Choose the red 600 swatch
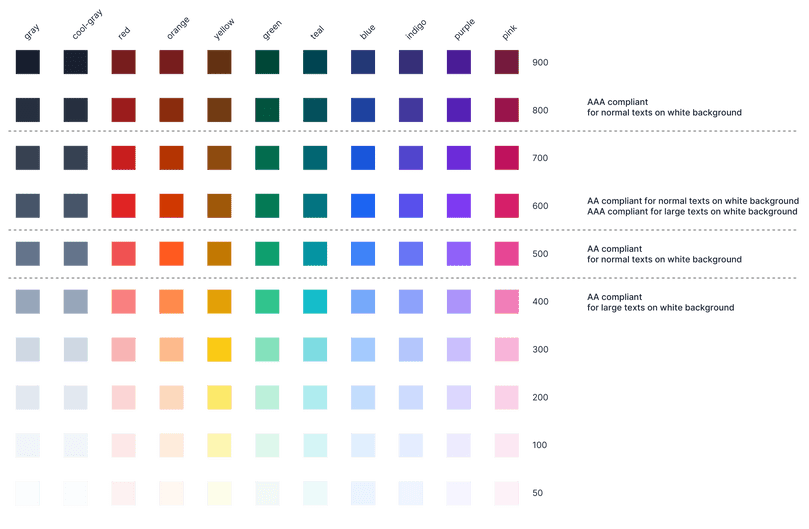This screenshot has height=529, width=809. click(124, 206)
